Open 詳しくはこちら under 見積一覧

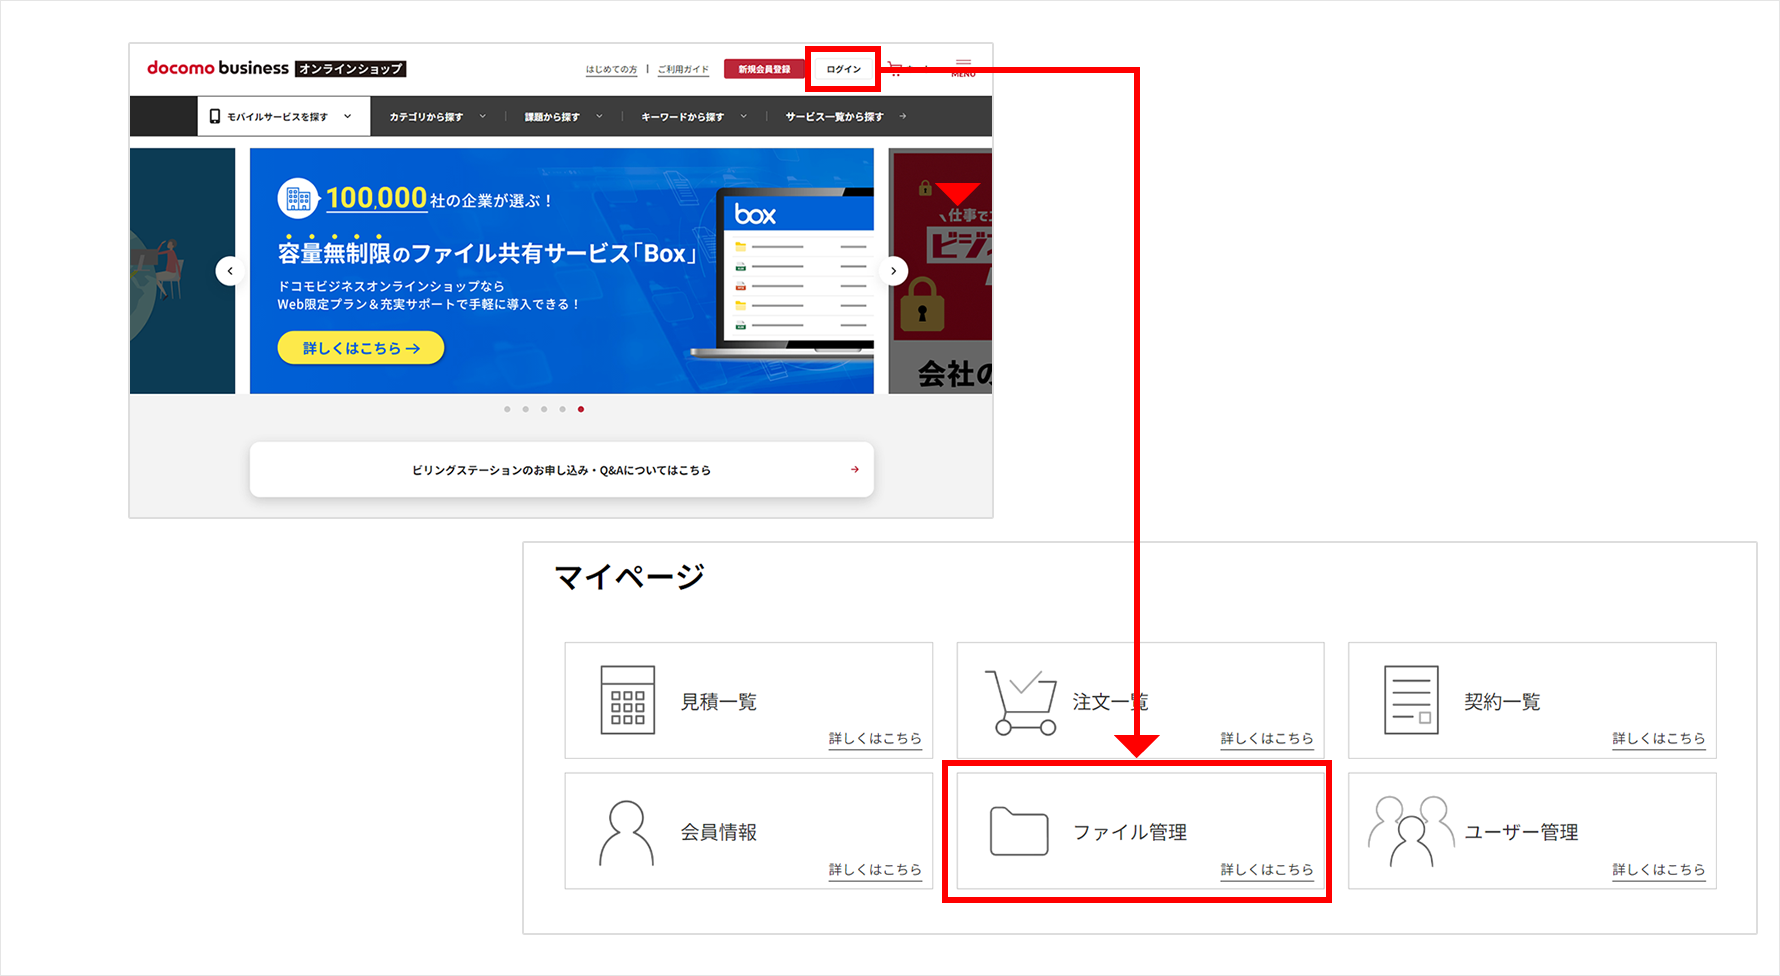(875, 738)
